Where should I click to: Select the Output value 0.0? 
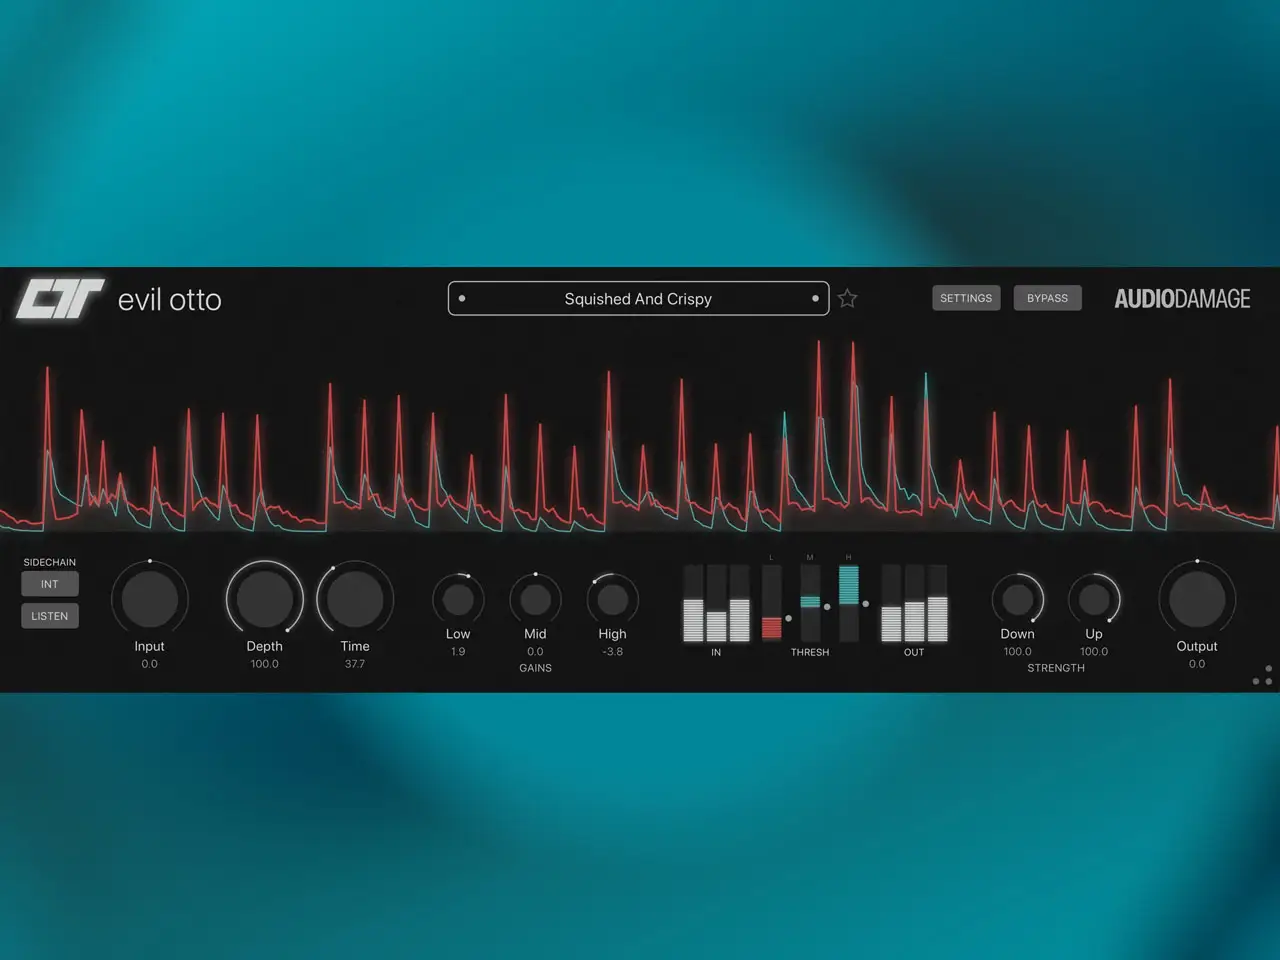point(1197,664)
